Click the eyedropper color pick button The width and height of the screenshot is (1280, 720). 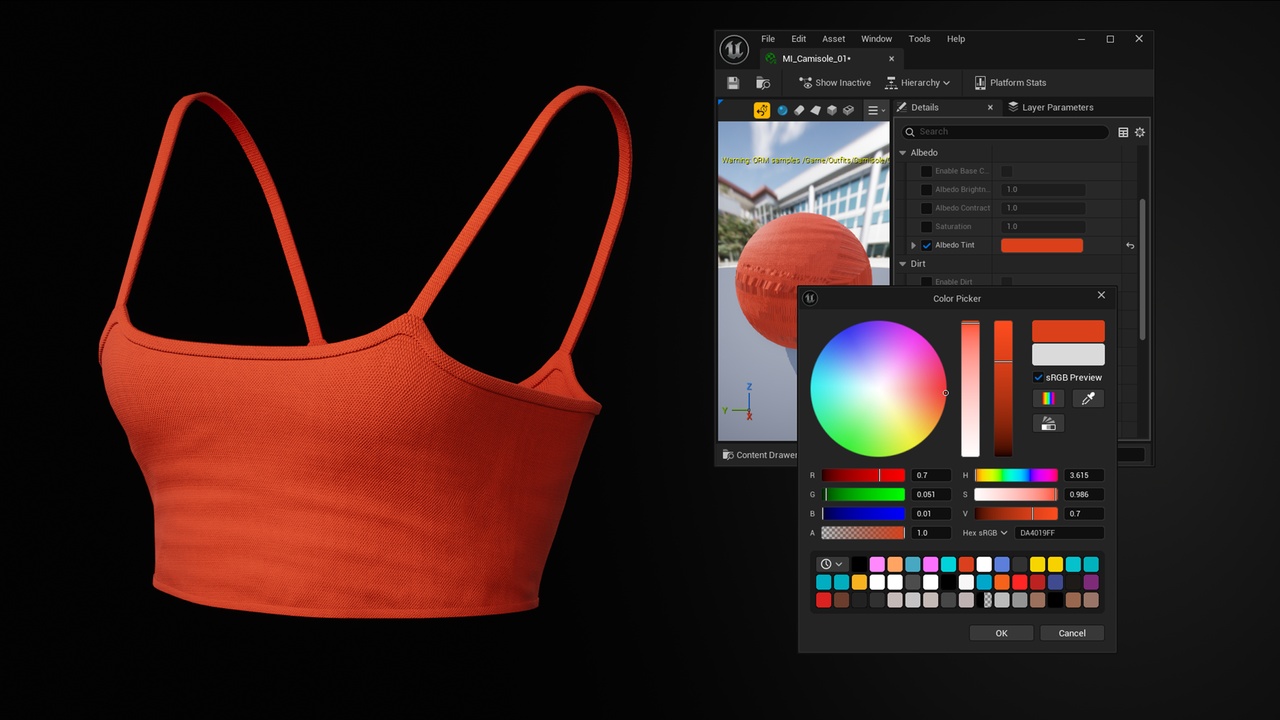(x=1089, y=398)
